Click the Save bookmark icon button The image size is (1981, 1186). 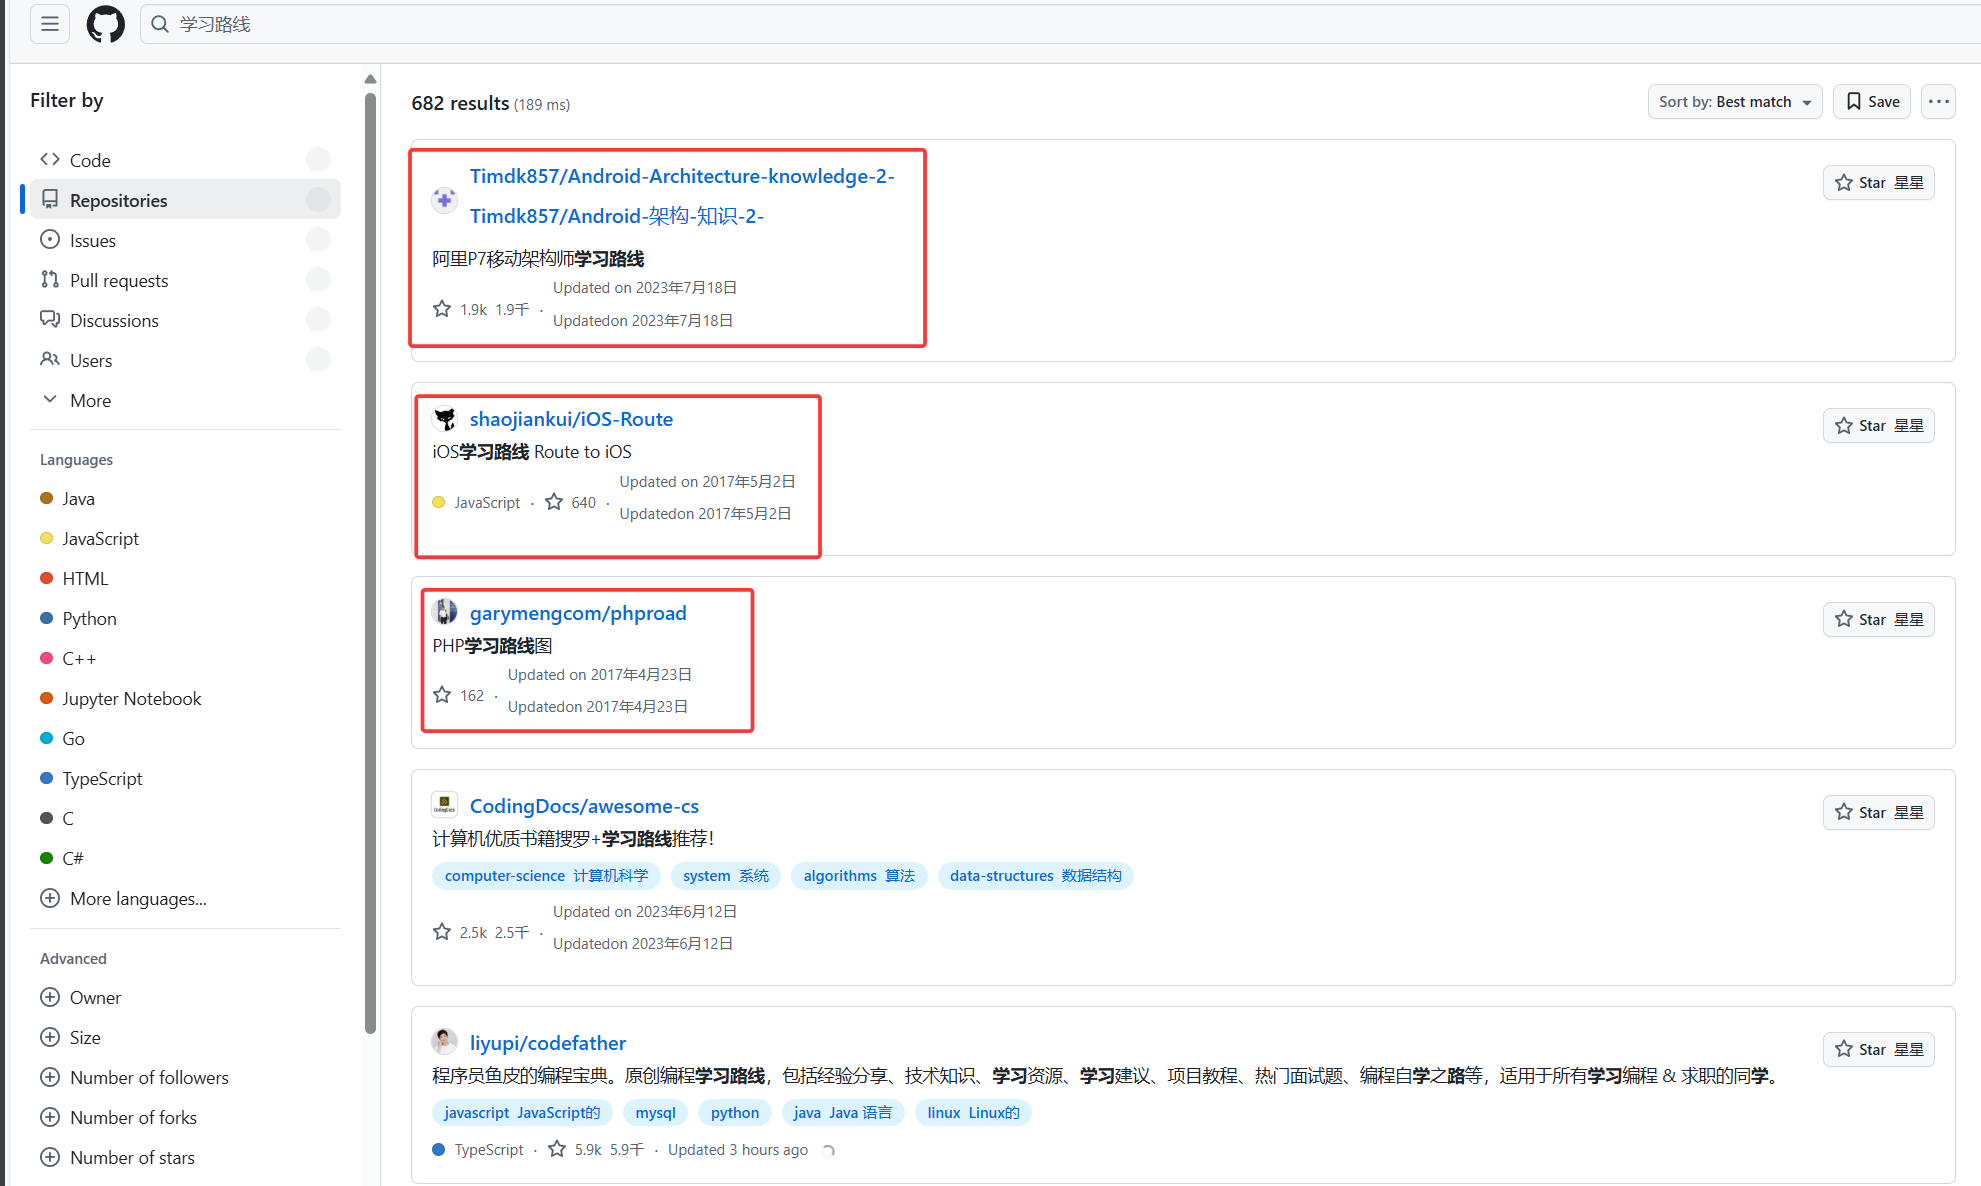[x=1872, y=102]
